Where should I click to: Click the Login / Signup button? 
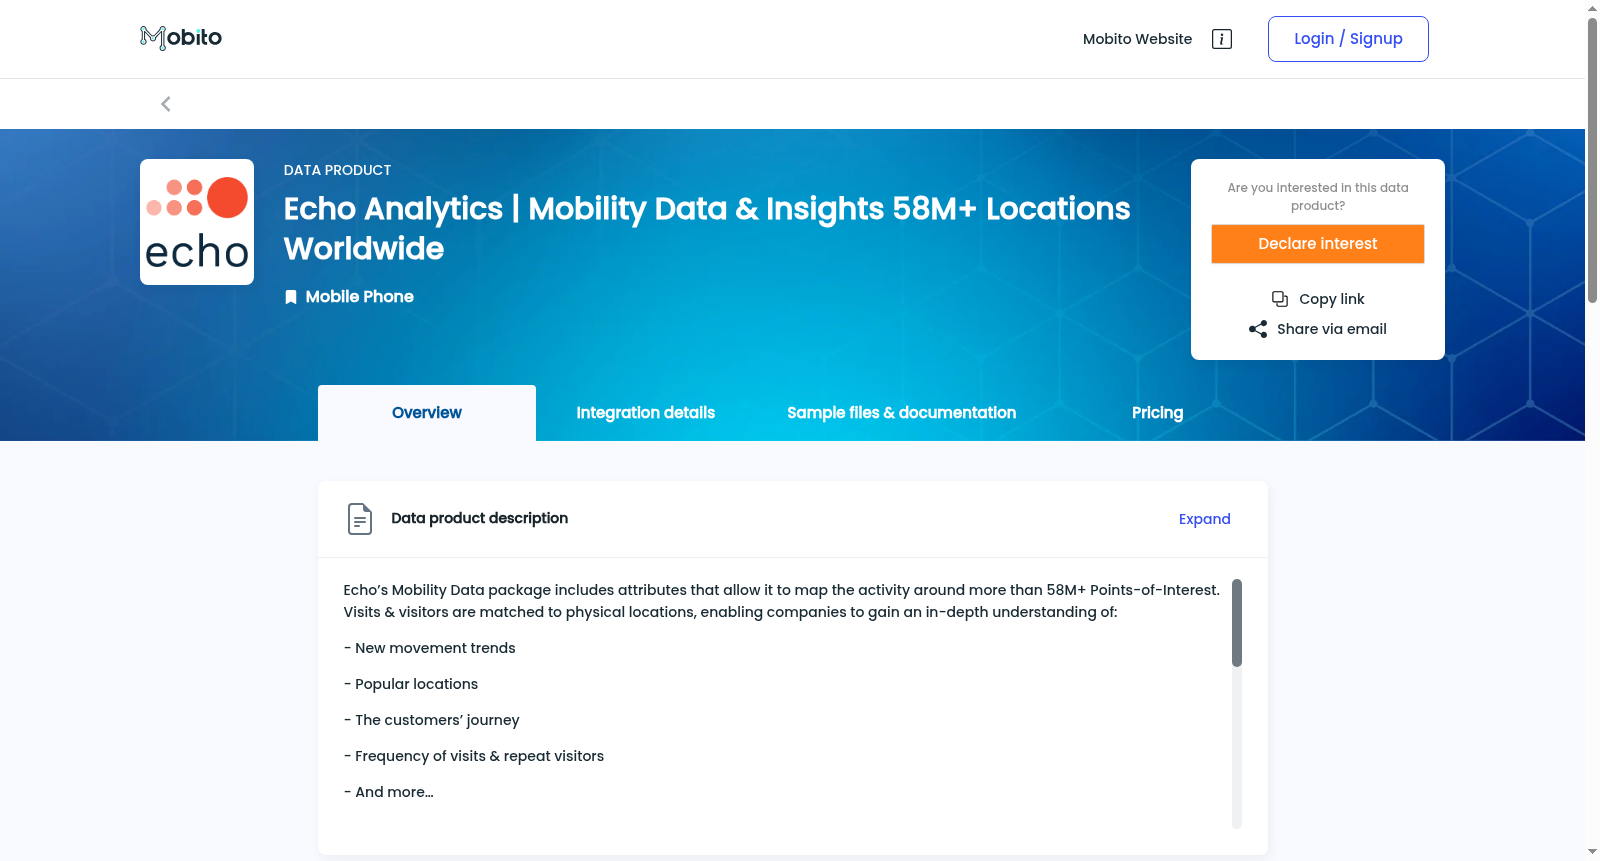(1348, 39)
